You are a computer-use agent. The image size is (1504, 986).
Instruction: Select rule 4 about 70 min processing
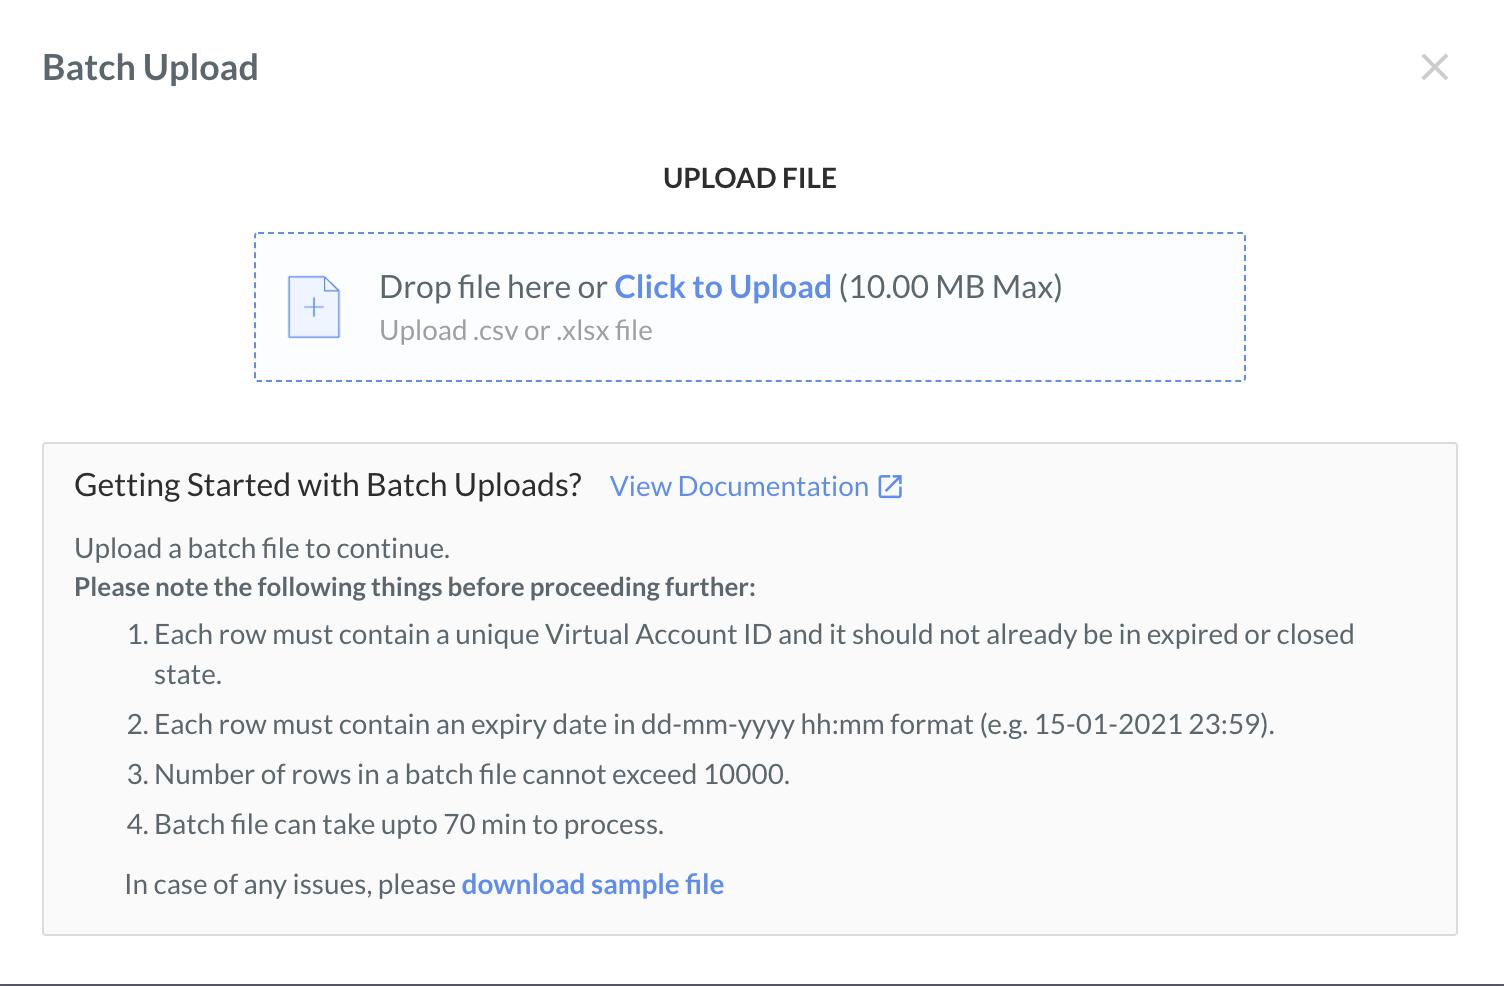(395, 824)
